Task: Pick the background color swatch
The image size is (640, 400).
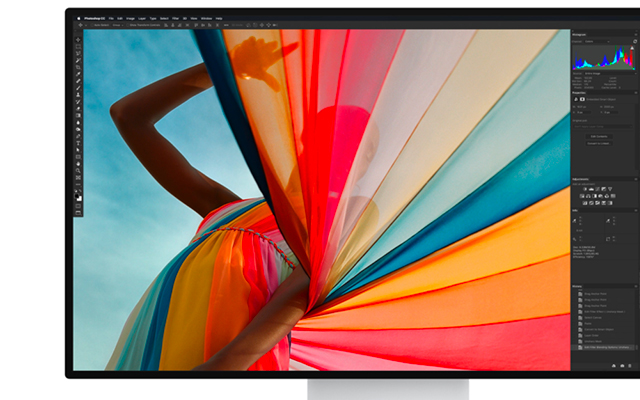Action: click(80, 198)
